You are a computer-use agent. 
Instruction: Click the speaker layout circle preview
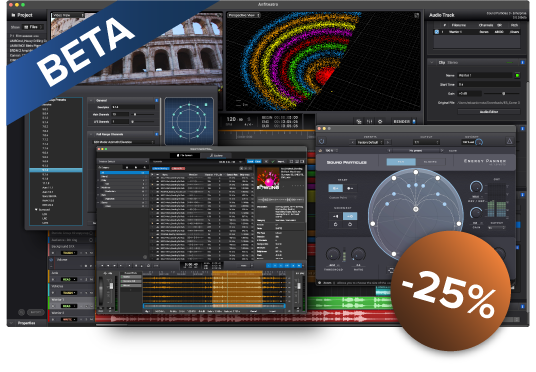coord(189,121)
